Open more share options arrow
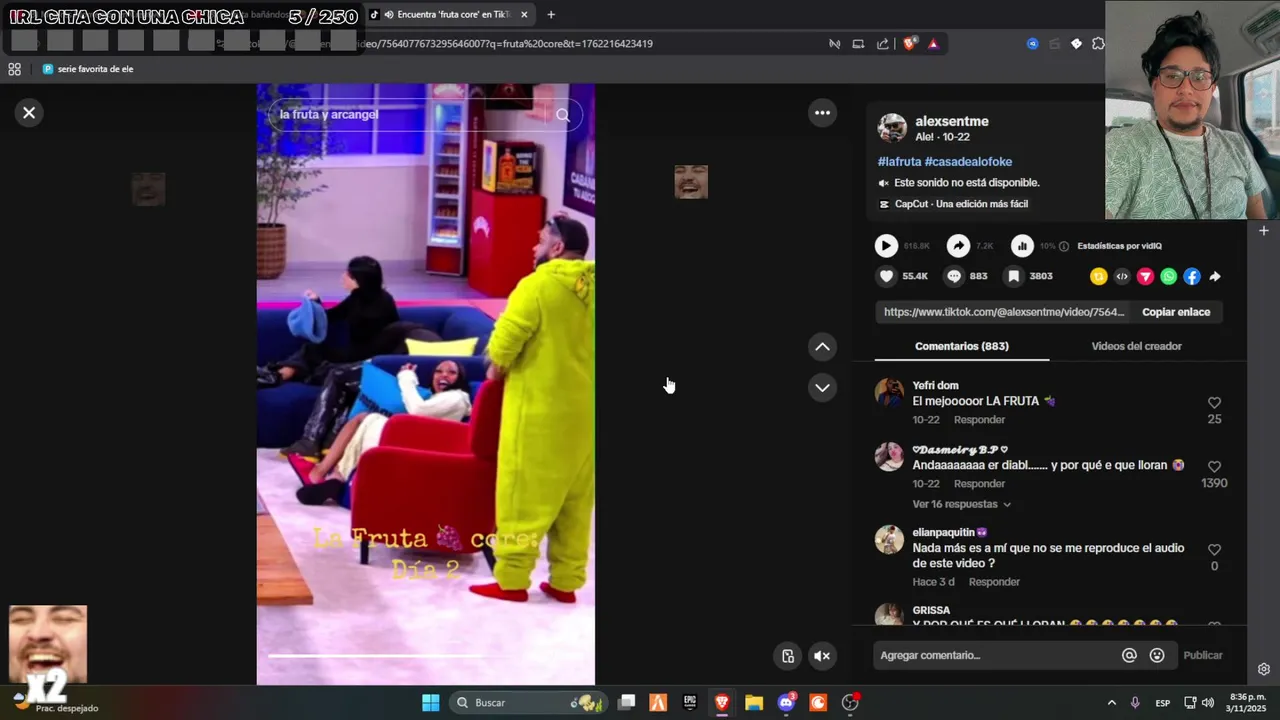 pos(1215,276)
